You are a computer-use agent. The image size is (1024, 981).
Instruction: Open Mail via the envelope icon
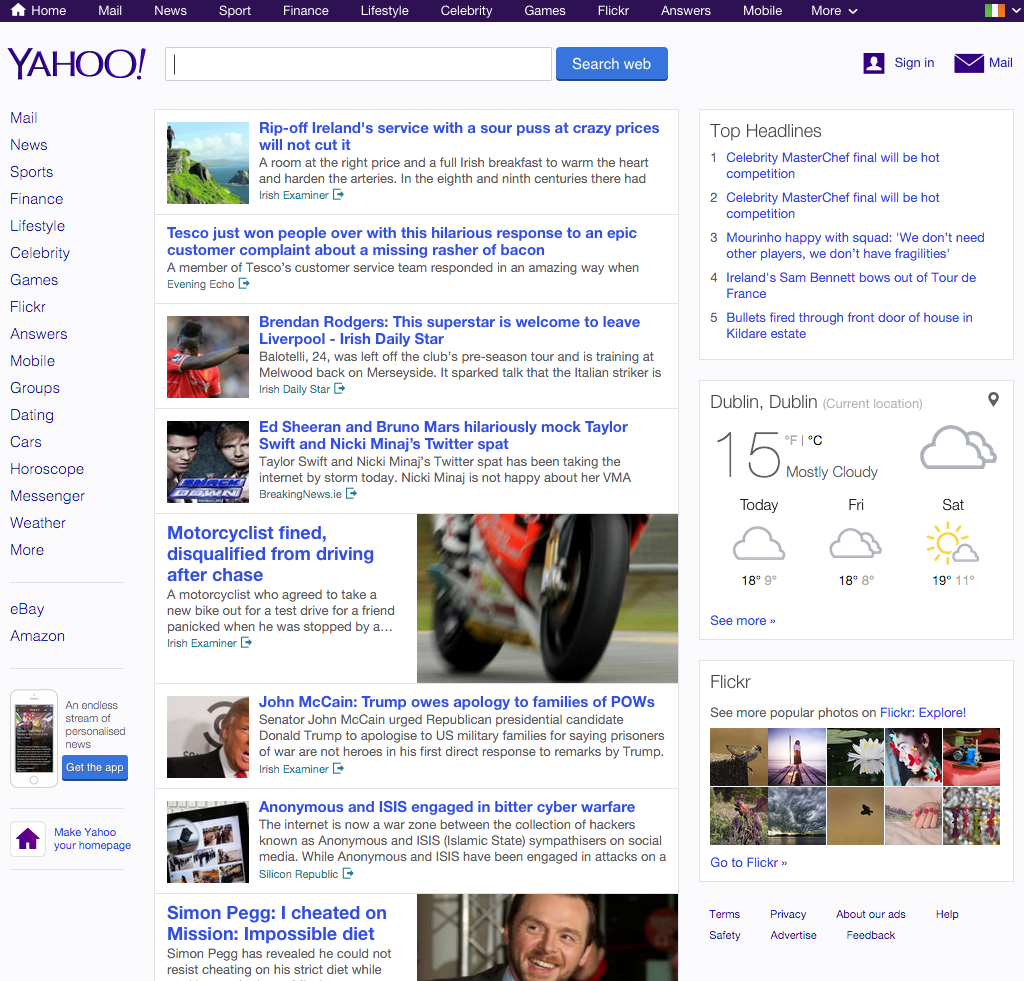coord(968,63)
